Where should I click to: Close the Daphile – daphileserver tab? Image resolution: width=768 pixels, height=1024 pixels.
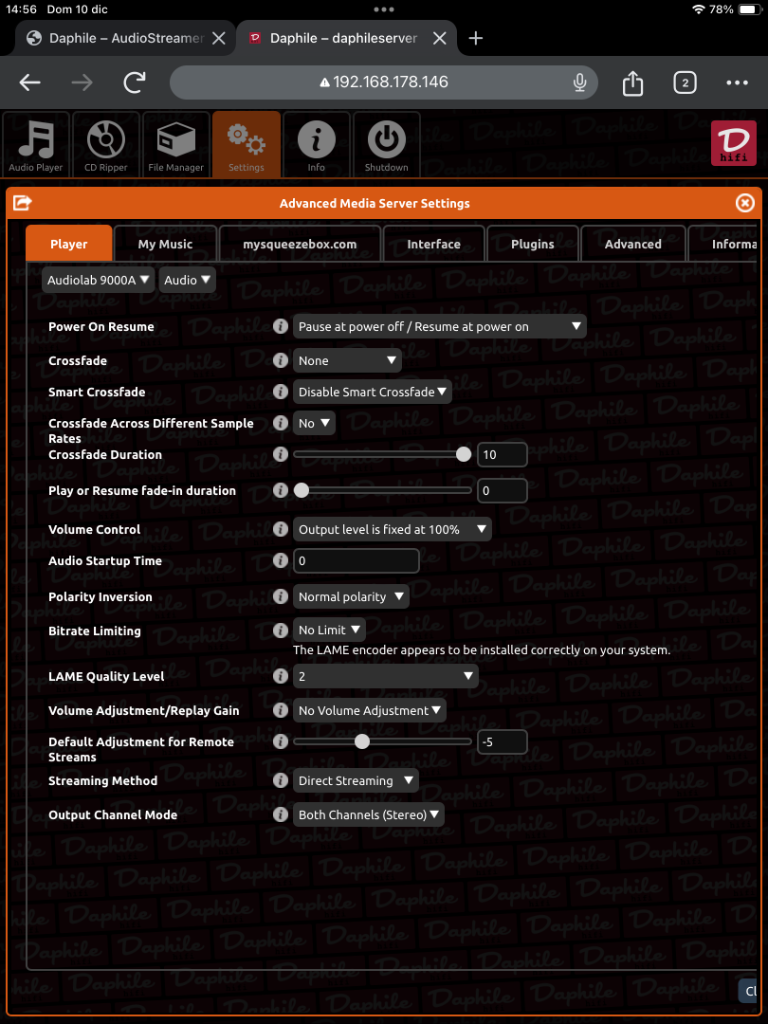[x=440, y=39]
